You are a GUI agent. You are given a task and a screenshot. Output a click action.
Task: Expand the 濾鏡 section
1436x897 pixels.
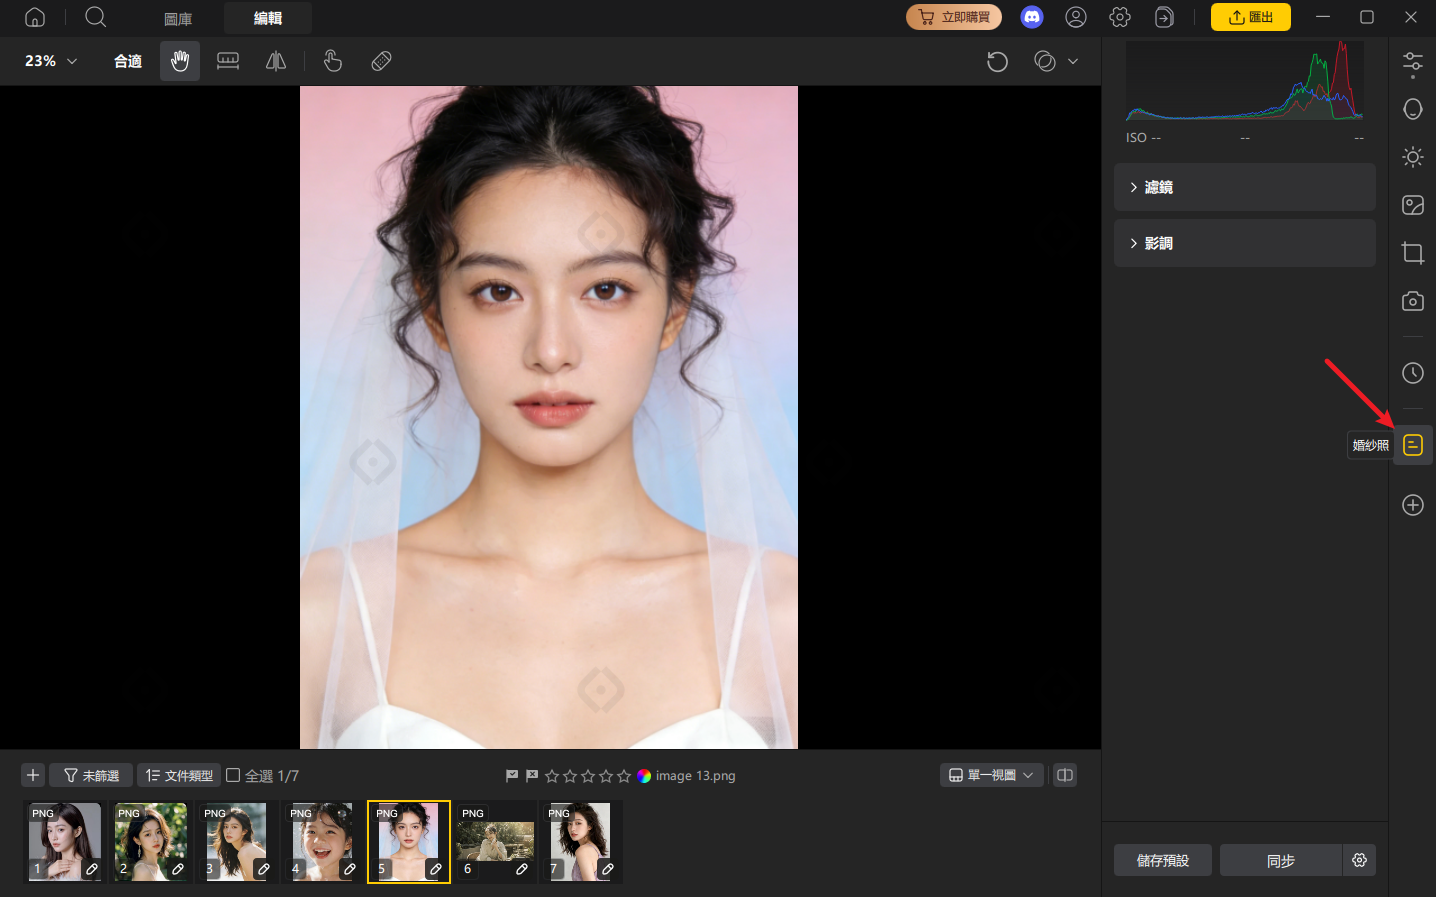tap(1245, 187)
